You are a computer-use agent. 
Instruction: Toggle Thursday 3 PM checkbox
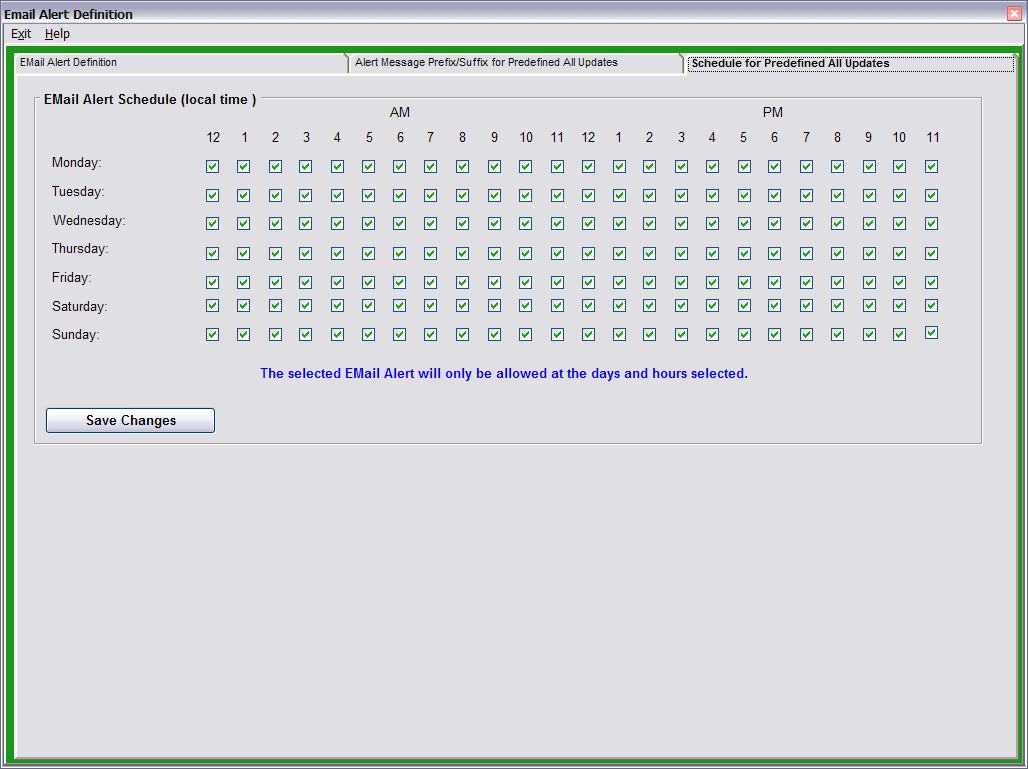pos(681,254)
